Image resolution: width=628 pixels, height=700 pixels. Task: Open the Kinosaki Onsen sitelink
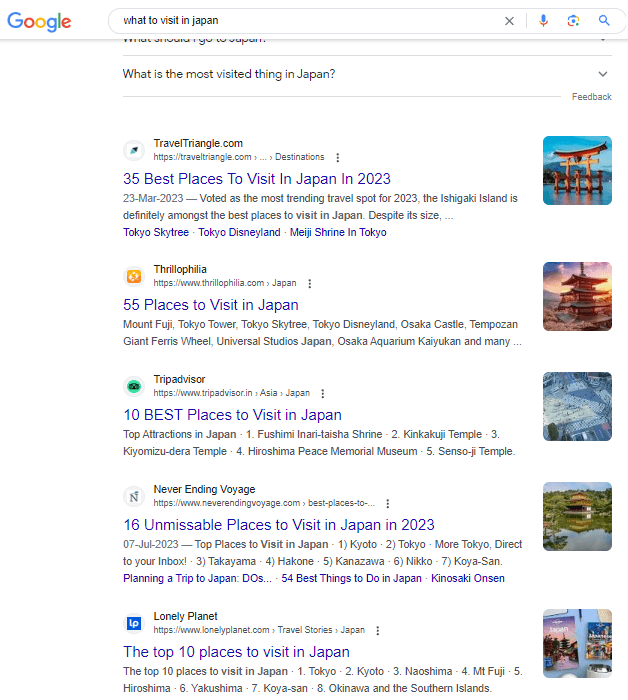click(x=468, y=579)
